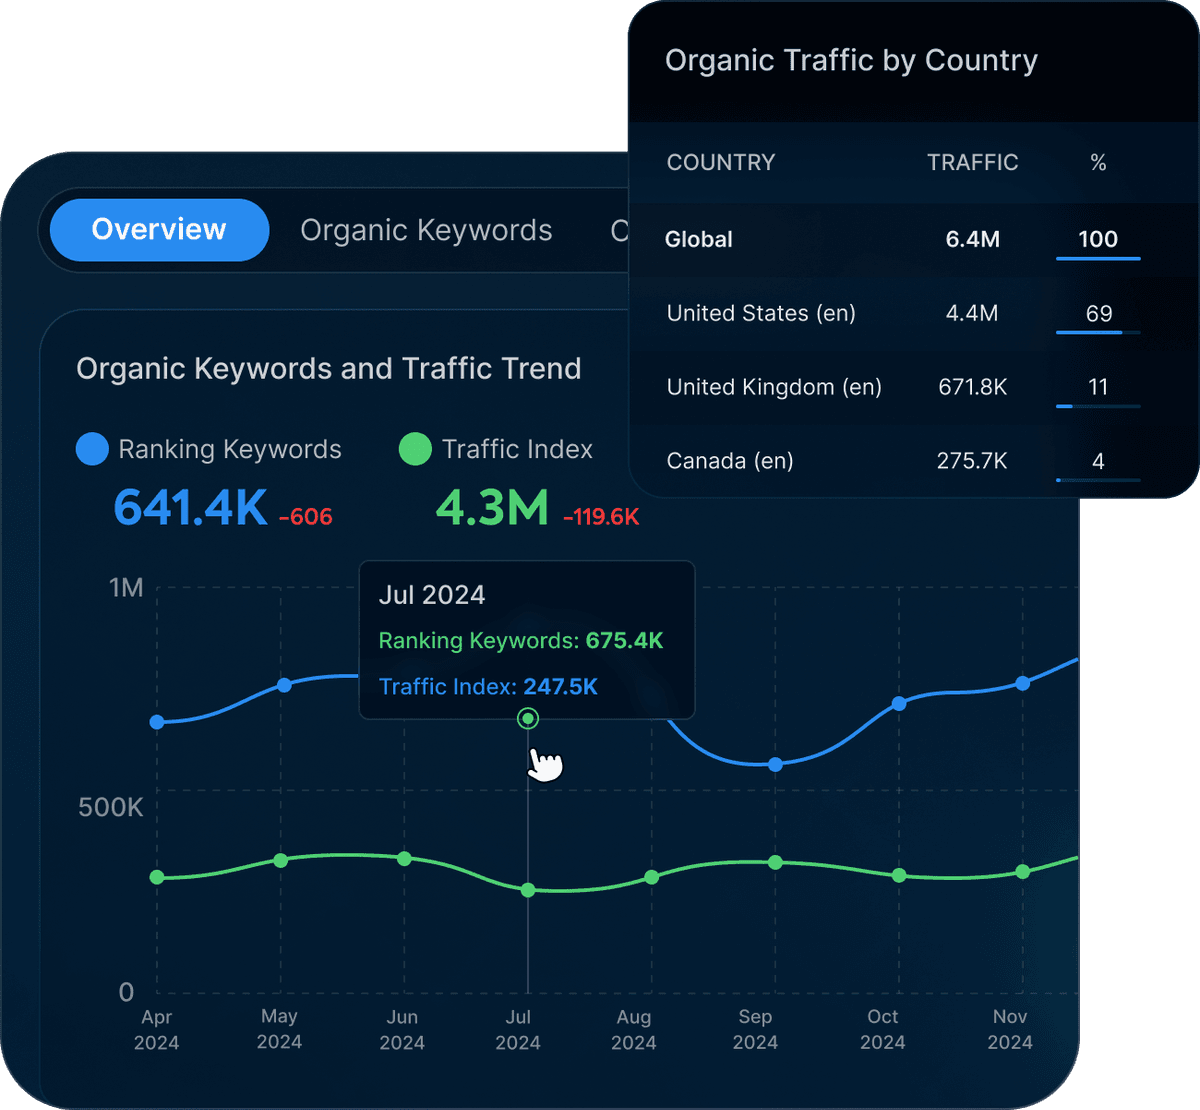
Task: Switch to the Organic Keywords tab
Action: (426, 230)
